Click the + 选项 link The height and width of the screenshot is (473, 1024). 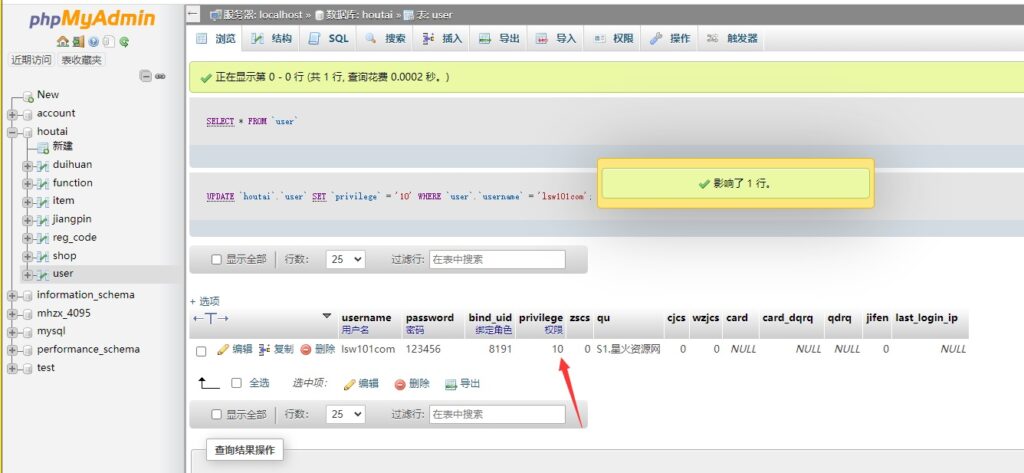pos(204,301)
